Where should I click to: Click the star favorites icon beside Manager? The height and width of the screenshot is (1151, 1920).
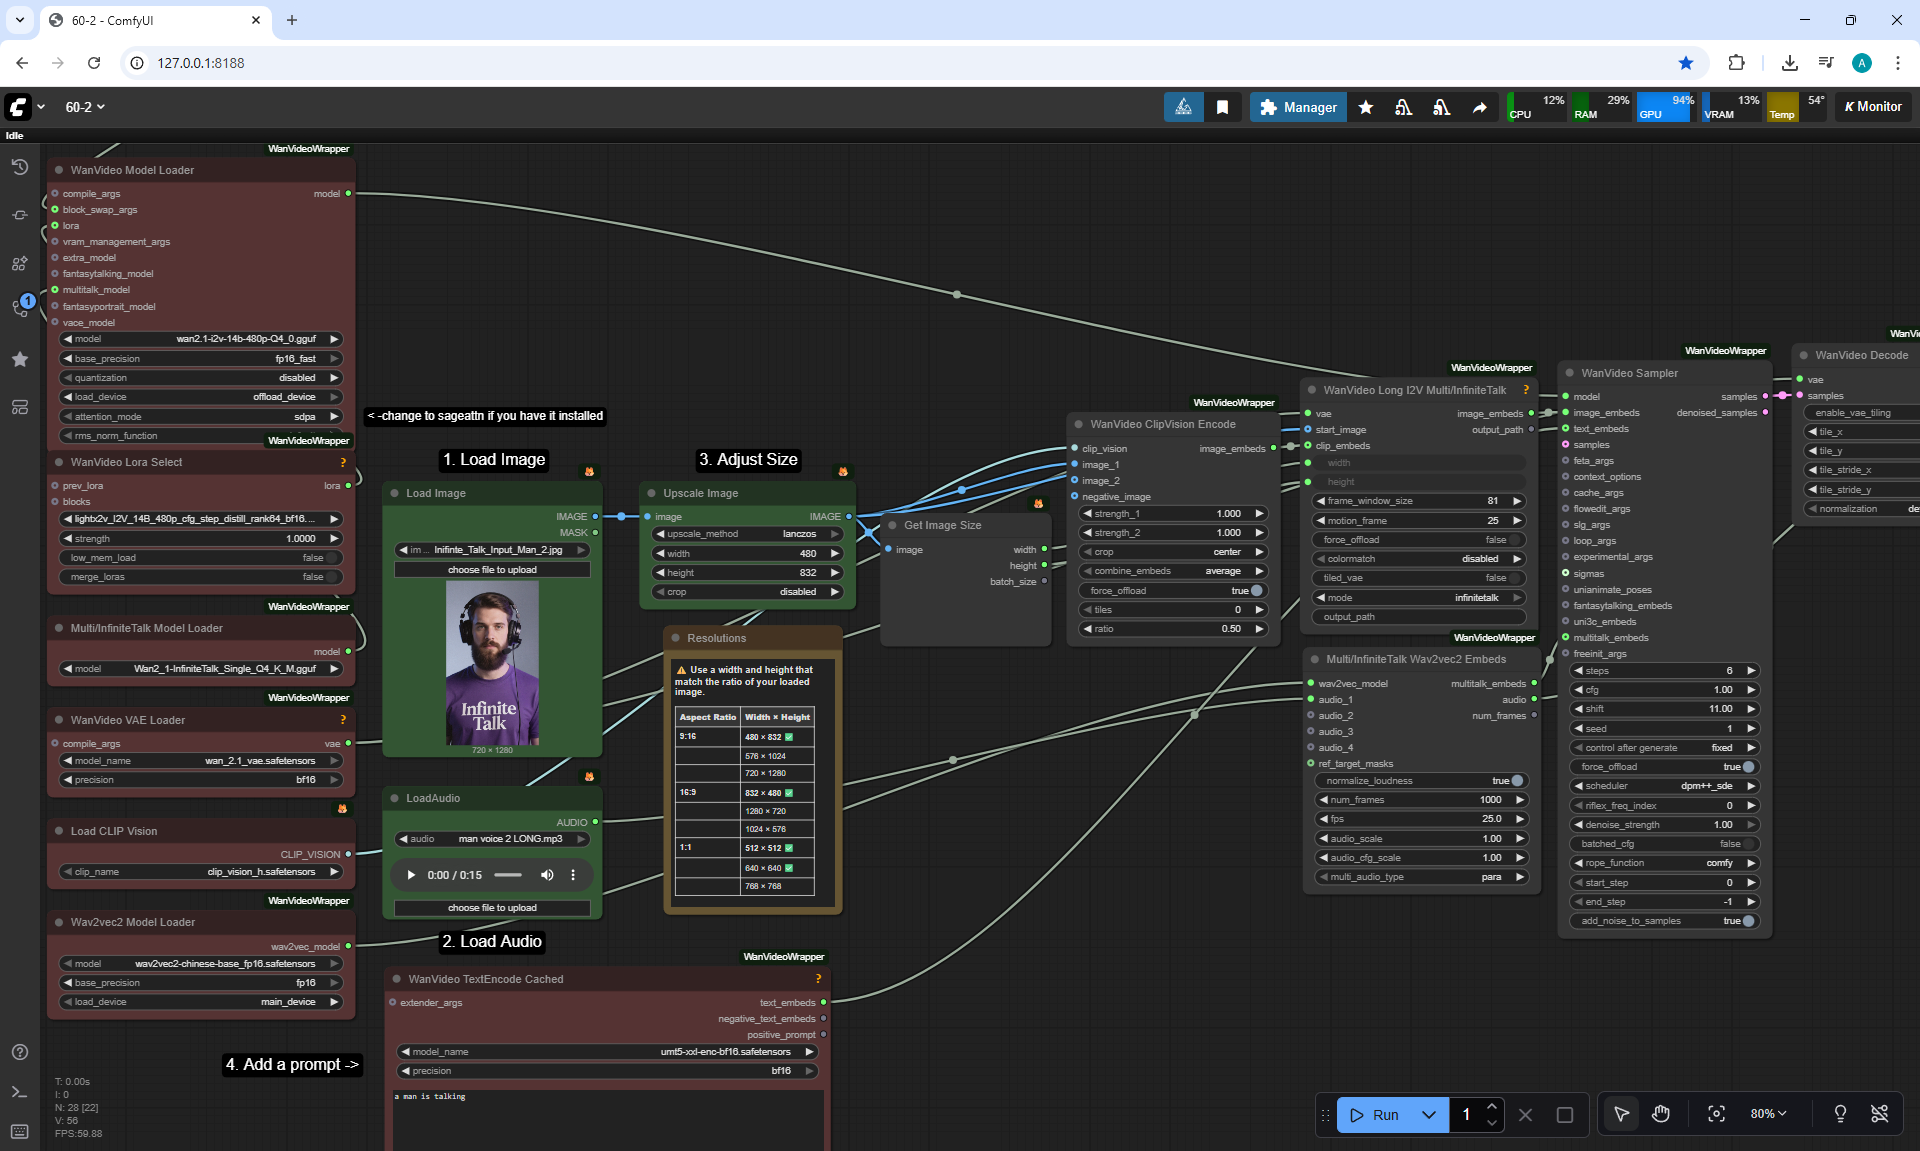1366,107
